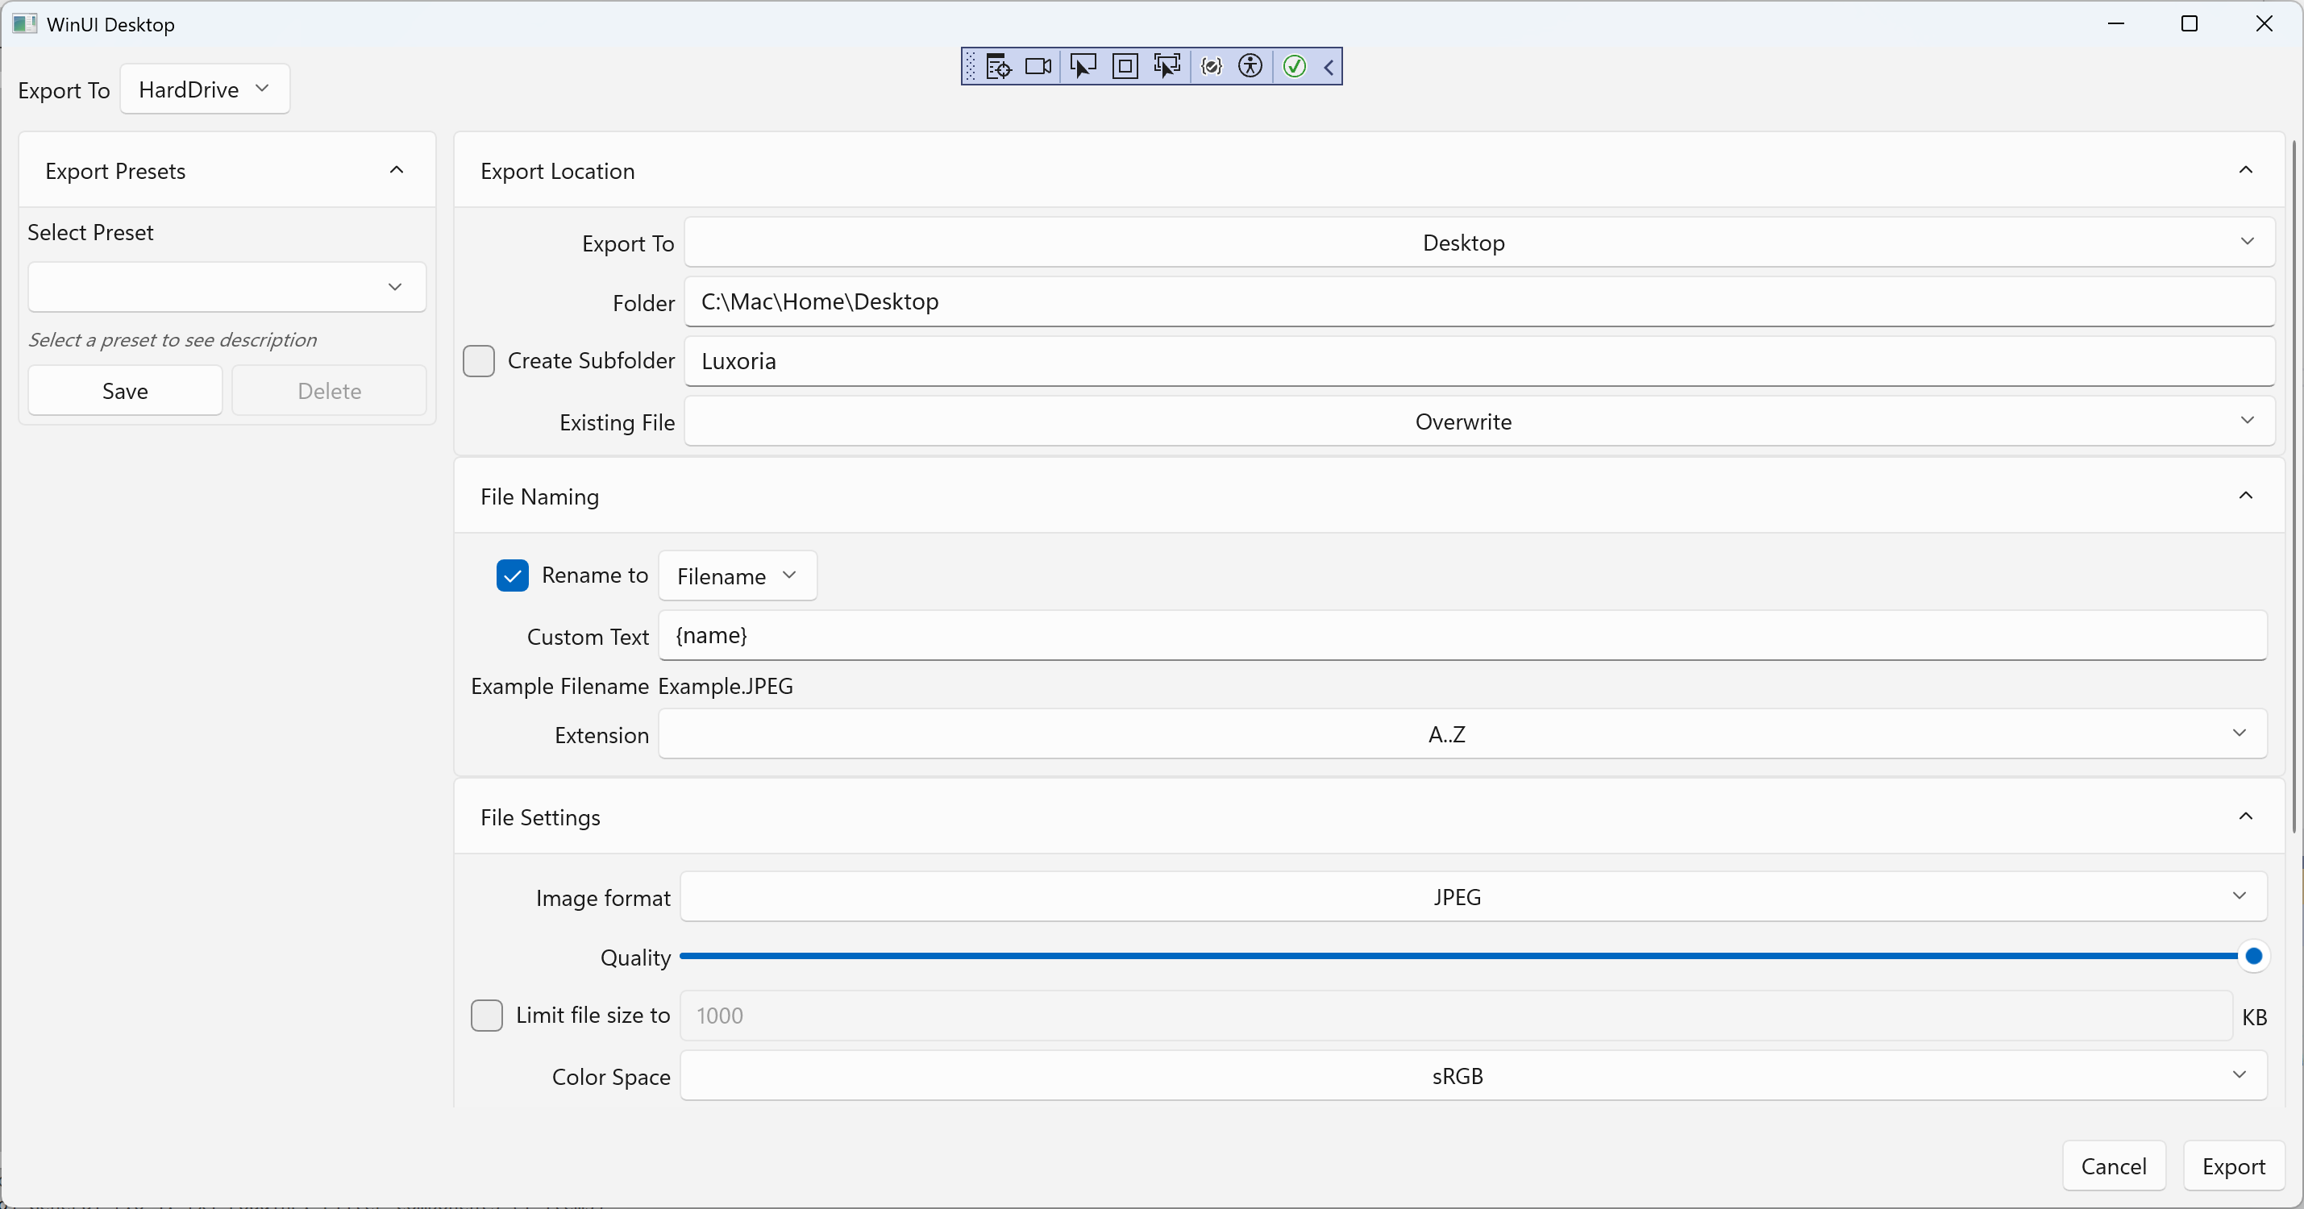Click the camera icon in debug toolbar

[x=1038, y=67]
